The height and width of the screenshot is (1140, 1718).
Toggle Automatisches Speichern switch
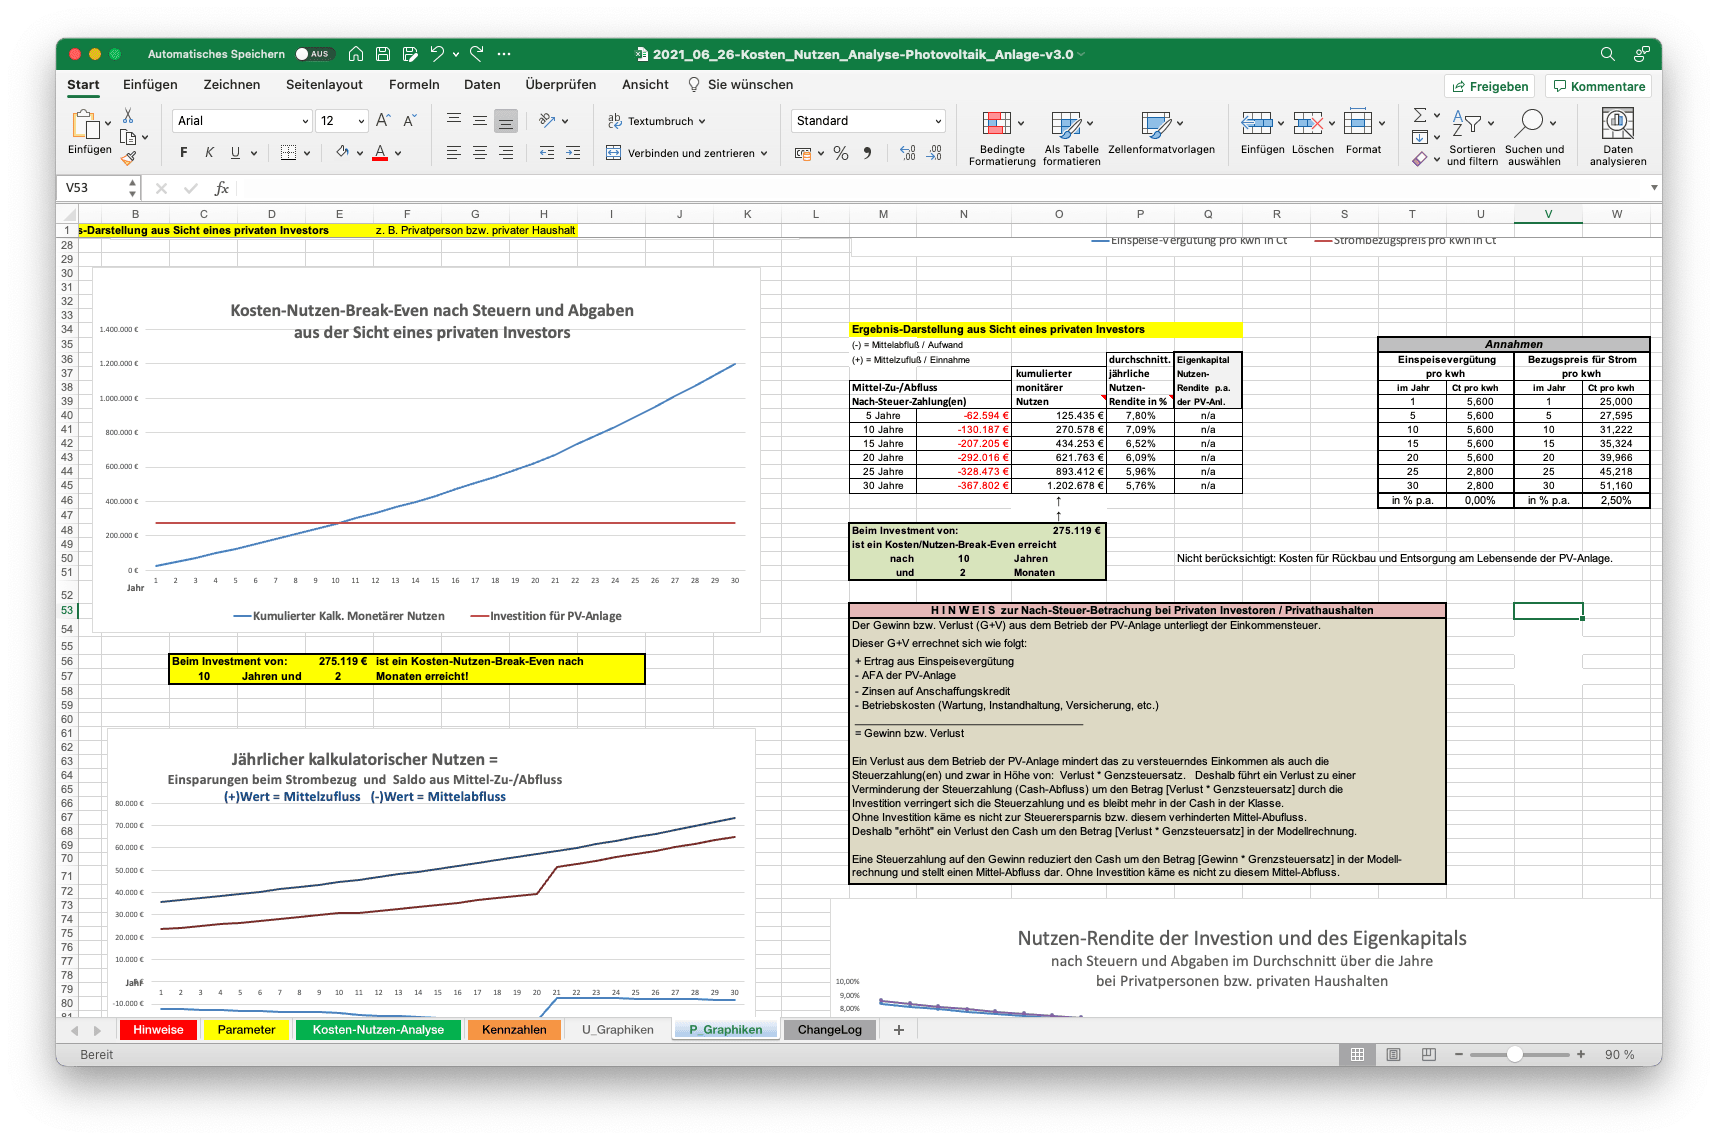pos(313,54)
